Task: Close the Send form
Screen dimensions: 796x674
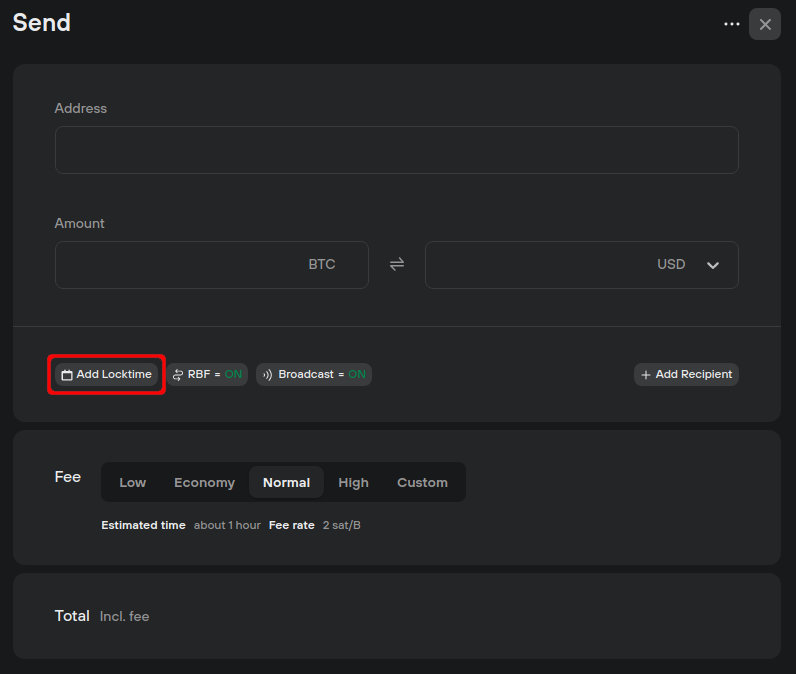Action: (765, 24)
